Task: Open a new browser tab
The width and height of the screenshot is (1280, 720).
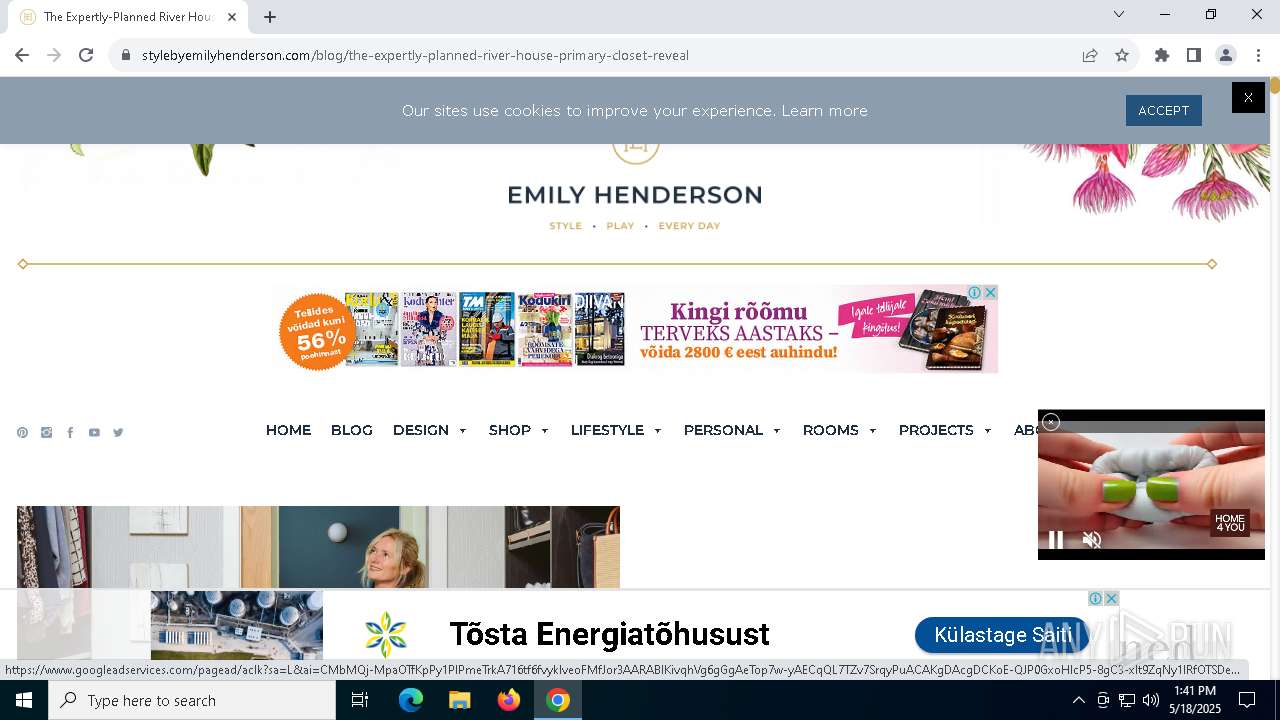Action: (270, 17)
